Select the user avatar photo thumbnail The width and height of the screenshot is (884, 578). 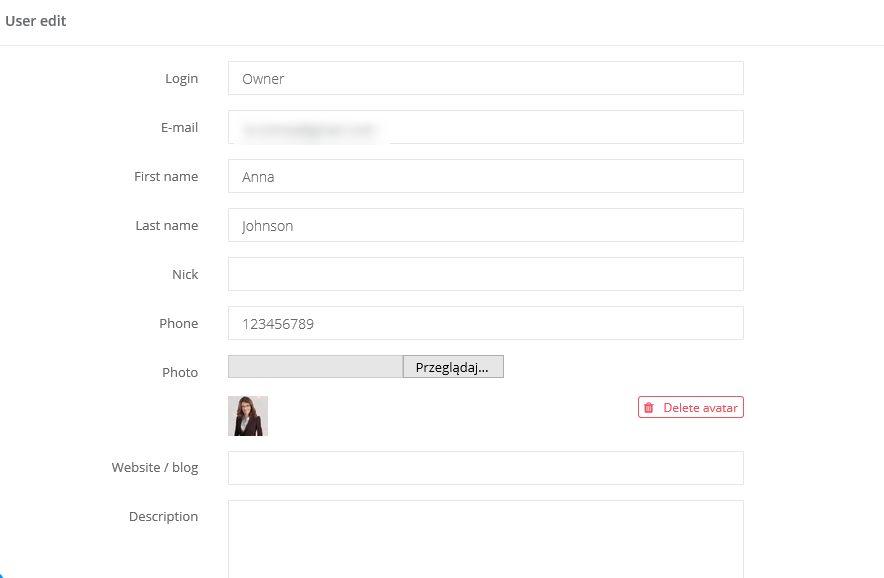pyautogui.click(x=248, y=416)
